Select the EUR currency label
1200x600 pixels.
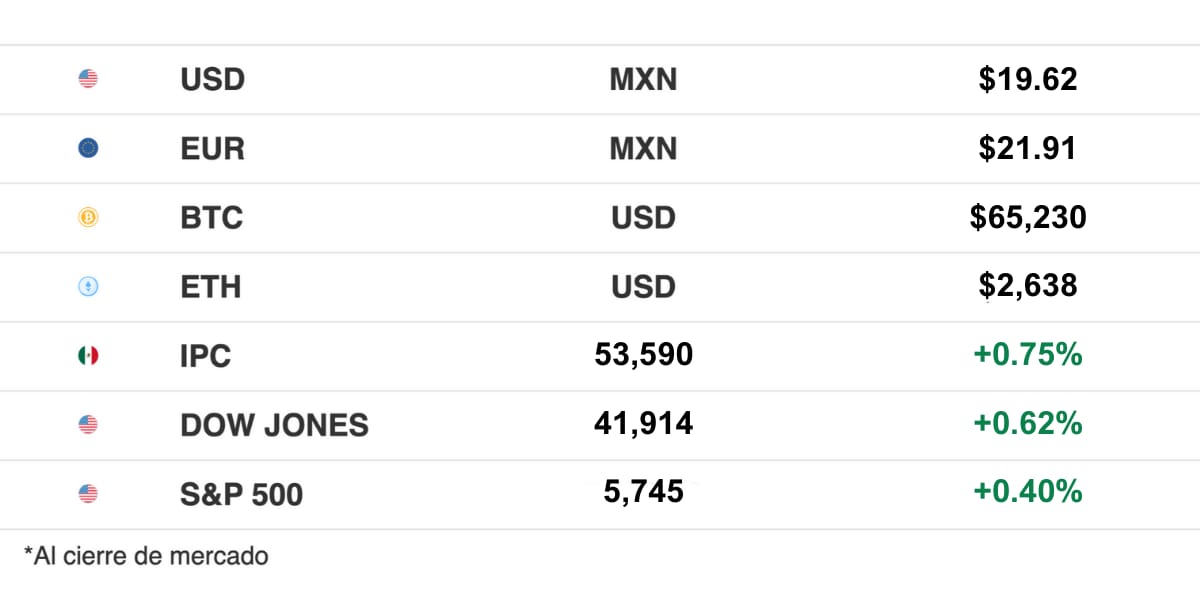pyautogui.click(x=212, y=149)
